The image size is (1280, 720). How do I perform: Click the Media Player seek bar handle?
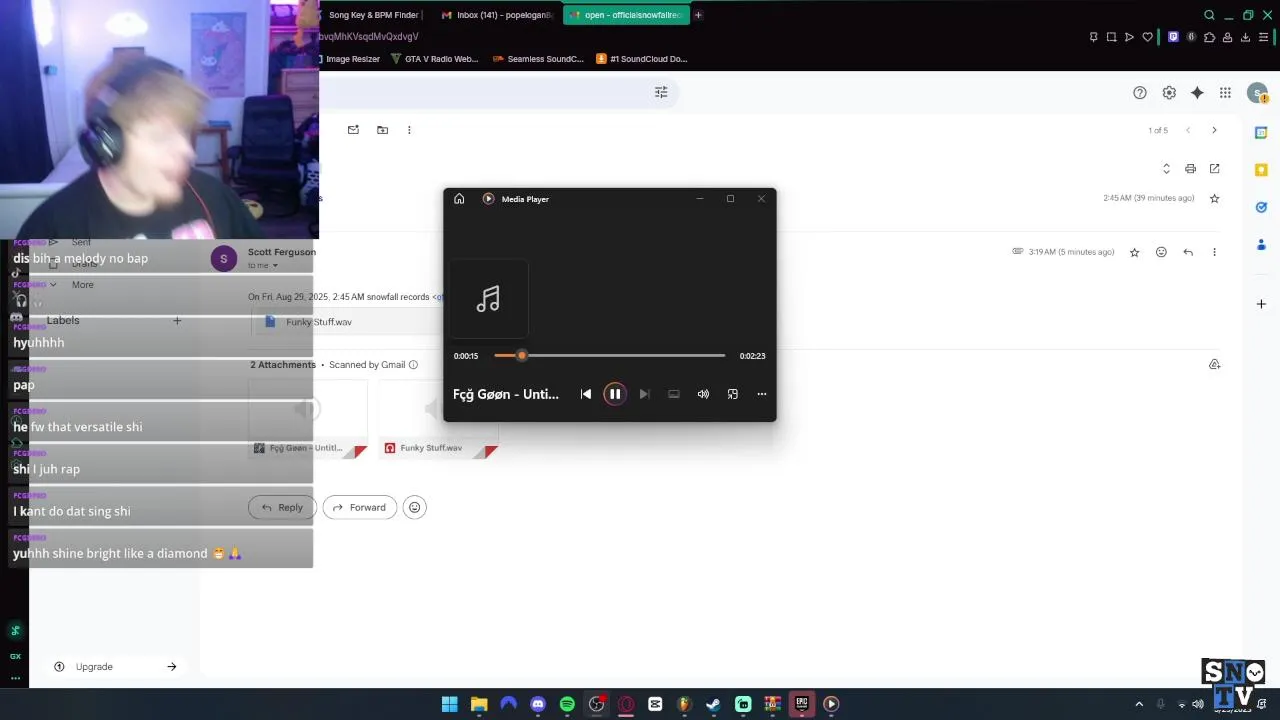(521, 355)
